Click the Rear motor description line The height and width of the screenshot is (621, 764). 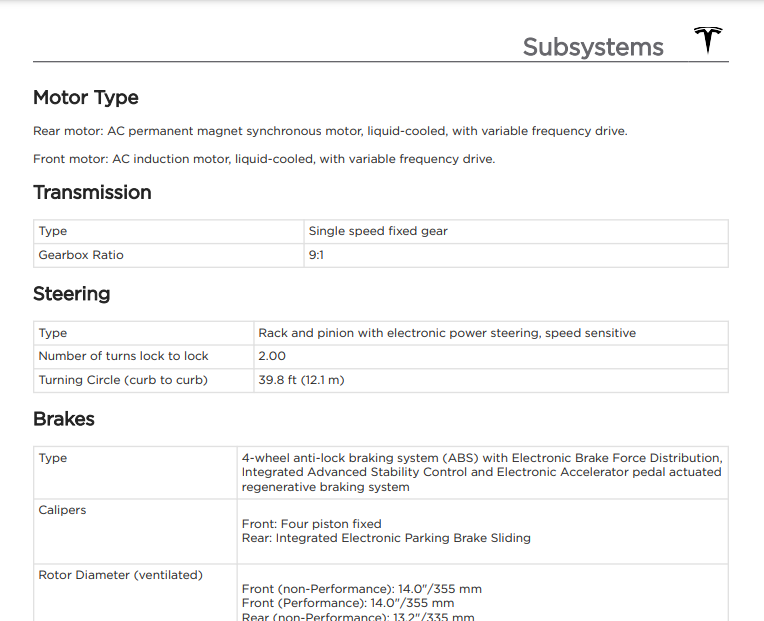tap(330, 131)
